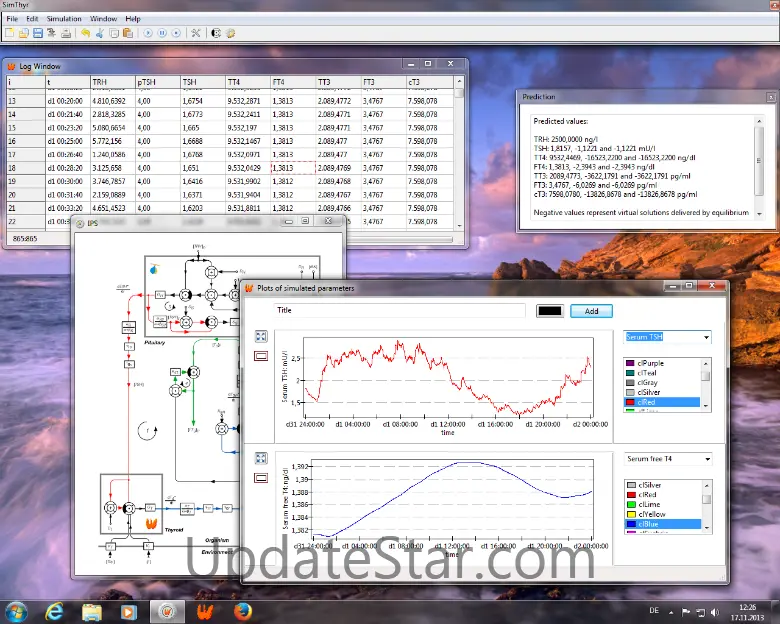780x624 pixels.
Task: Click full-size icon beside Serum TSH plot
Action: tap(261, 337)
